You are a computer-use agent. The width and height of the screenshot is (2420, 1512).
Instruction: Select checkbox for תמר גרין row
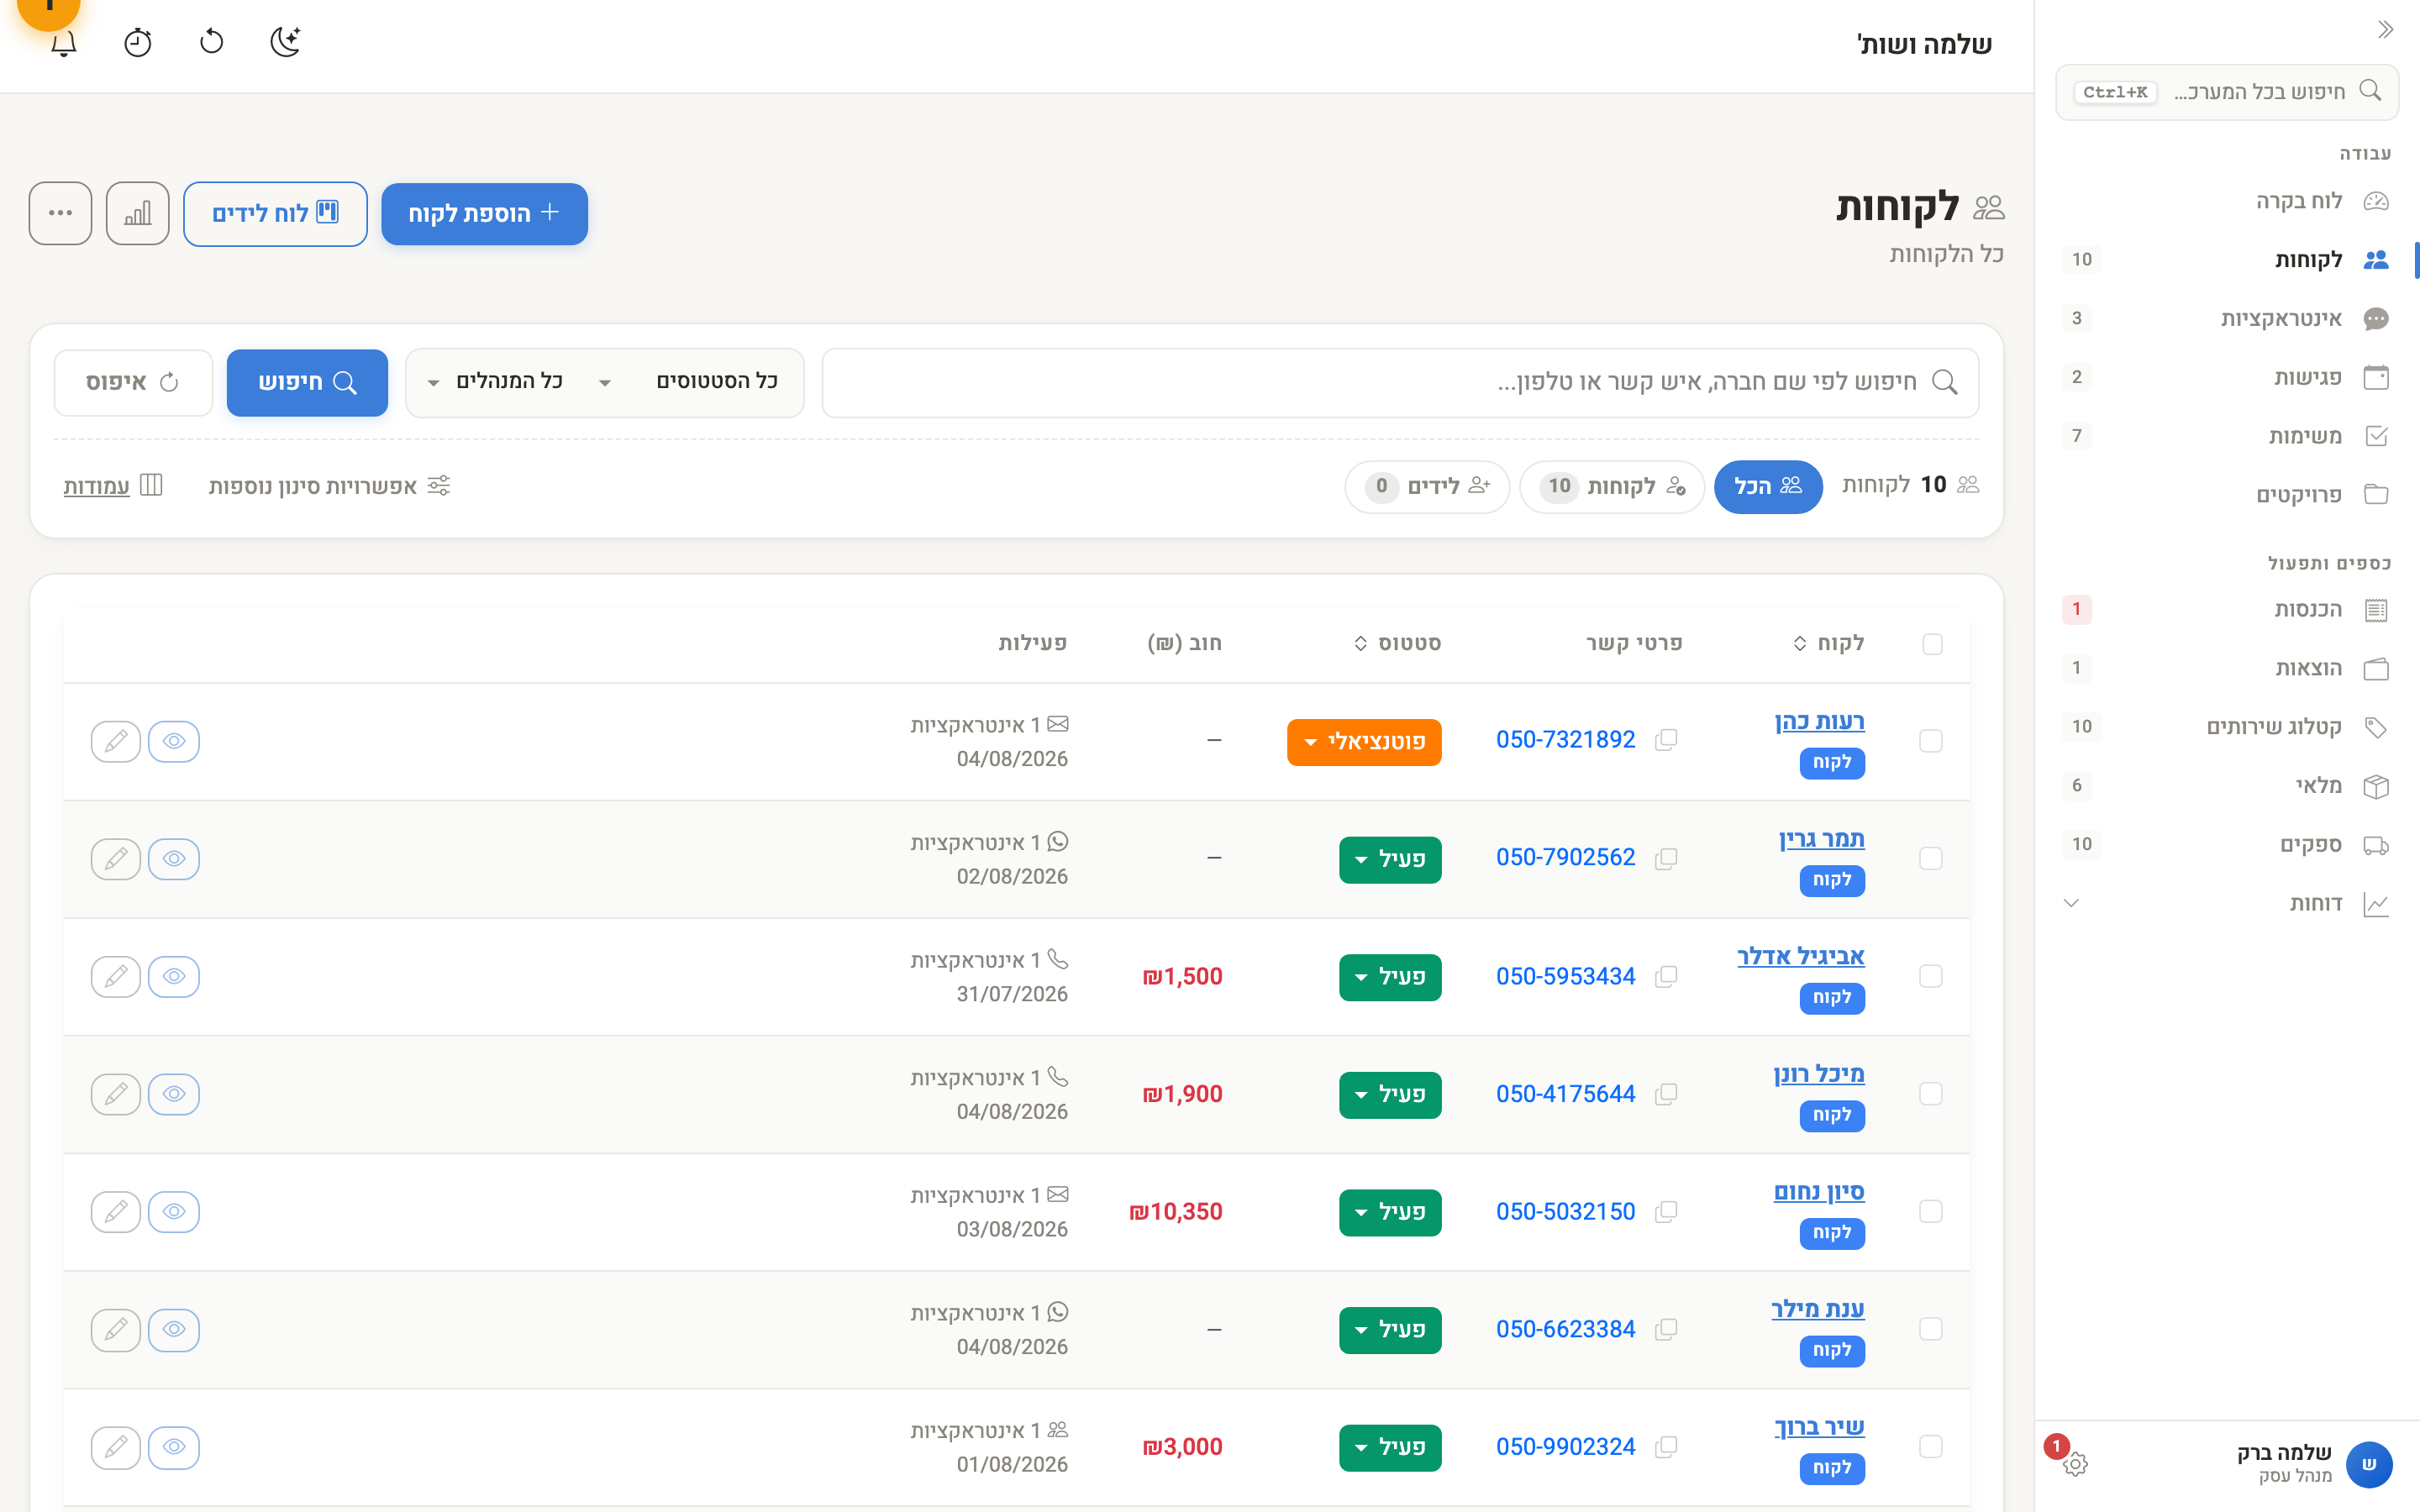tap(1931, 859)
